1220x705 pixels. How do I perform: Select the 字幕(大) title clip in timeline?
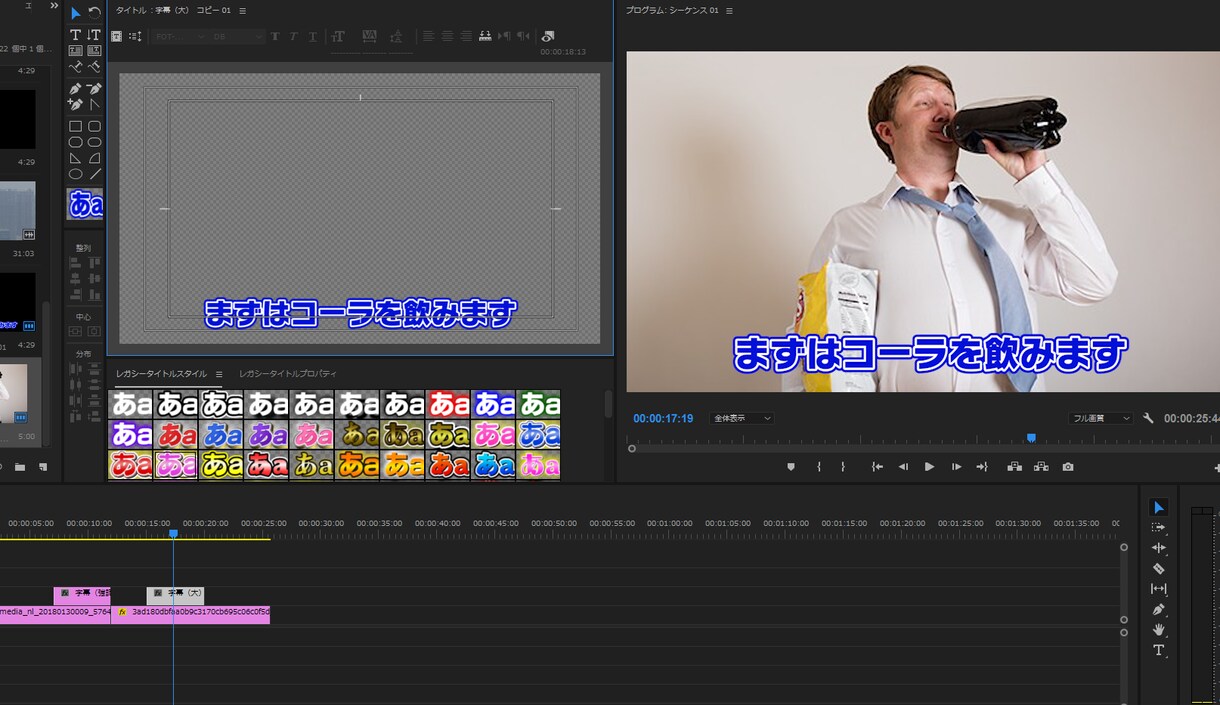(175, 594)
